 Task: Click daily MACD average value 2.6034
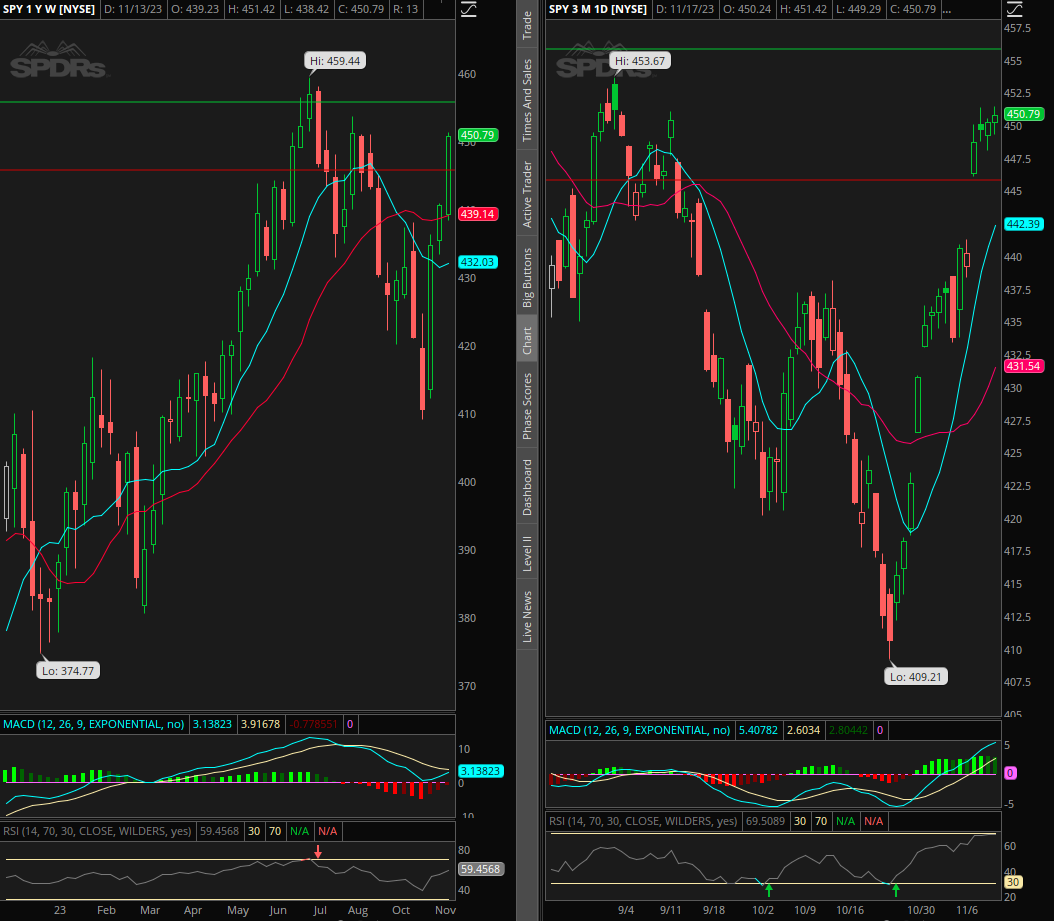click(x=803, y=730)
